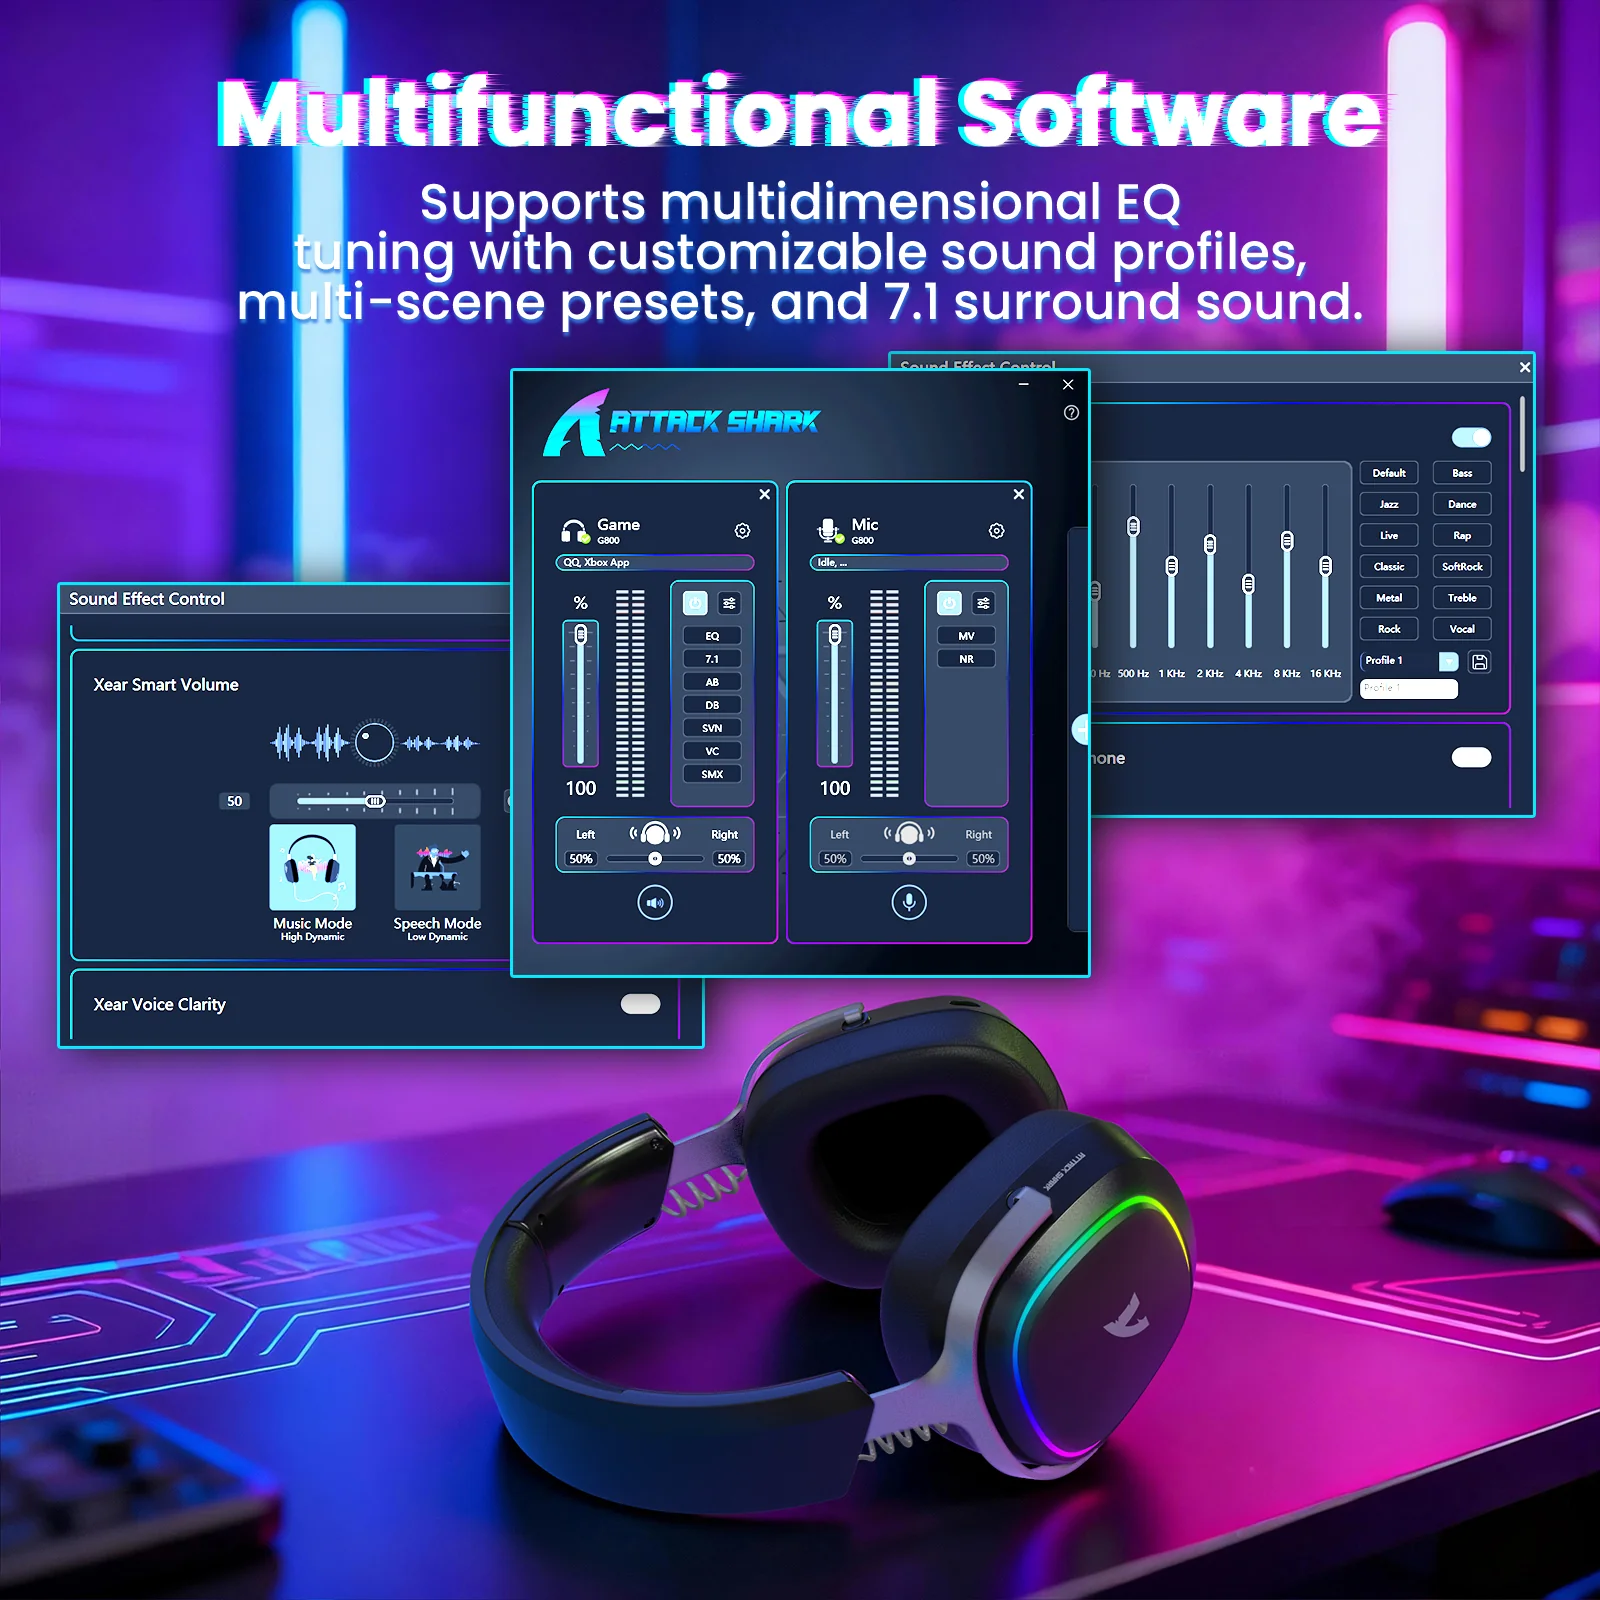The width and height of the screenshot is (1600, 1600).
Task: Click the Profile 1 name input field
Action: [x=1408, y=688]
